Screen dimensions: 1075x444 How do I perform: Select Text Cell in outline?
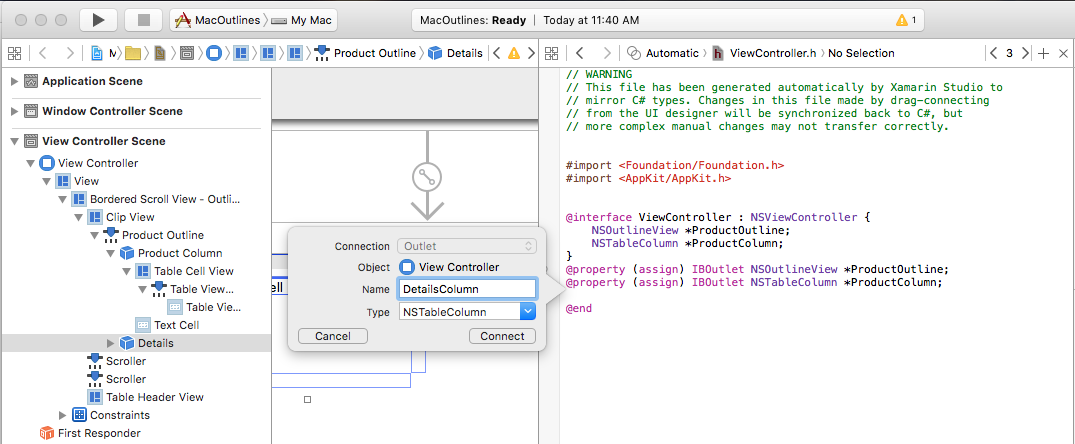[x=176, y=325]
